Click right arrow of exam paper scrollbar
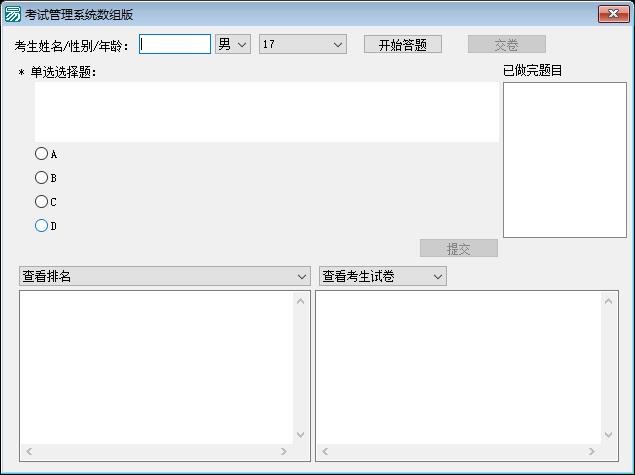The width and height of the screenshot is (635, 475). click(592, 452)
